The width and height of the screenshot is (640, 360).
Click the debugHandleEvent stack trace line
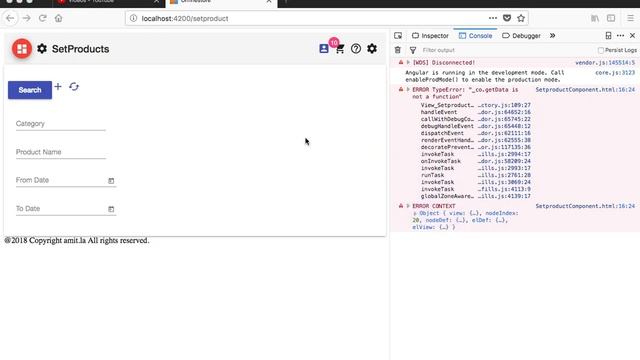476,126
